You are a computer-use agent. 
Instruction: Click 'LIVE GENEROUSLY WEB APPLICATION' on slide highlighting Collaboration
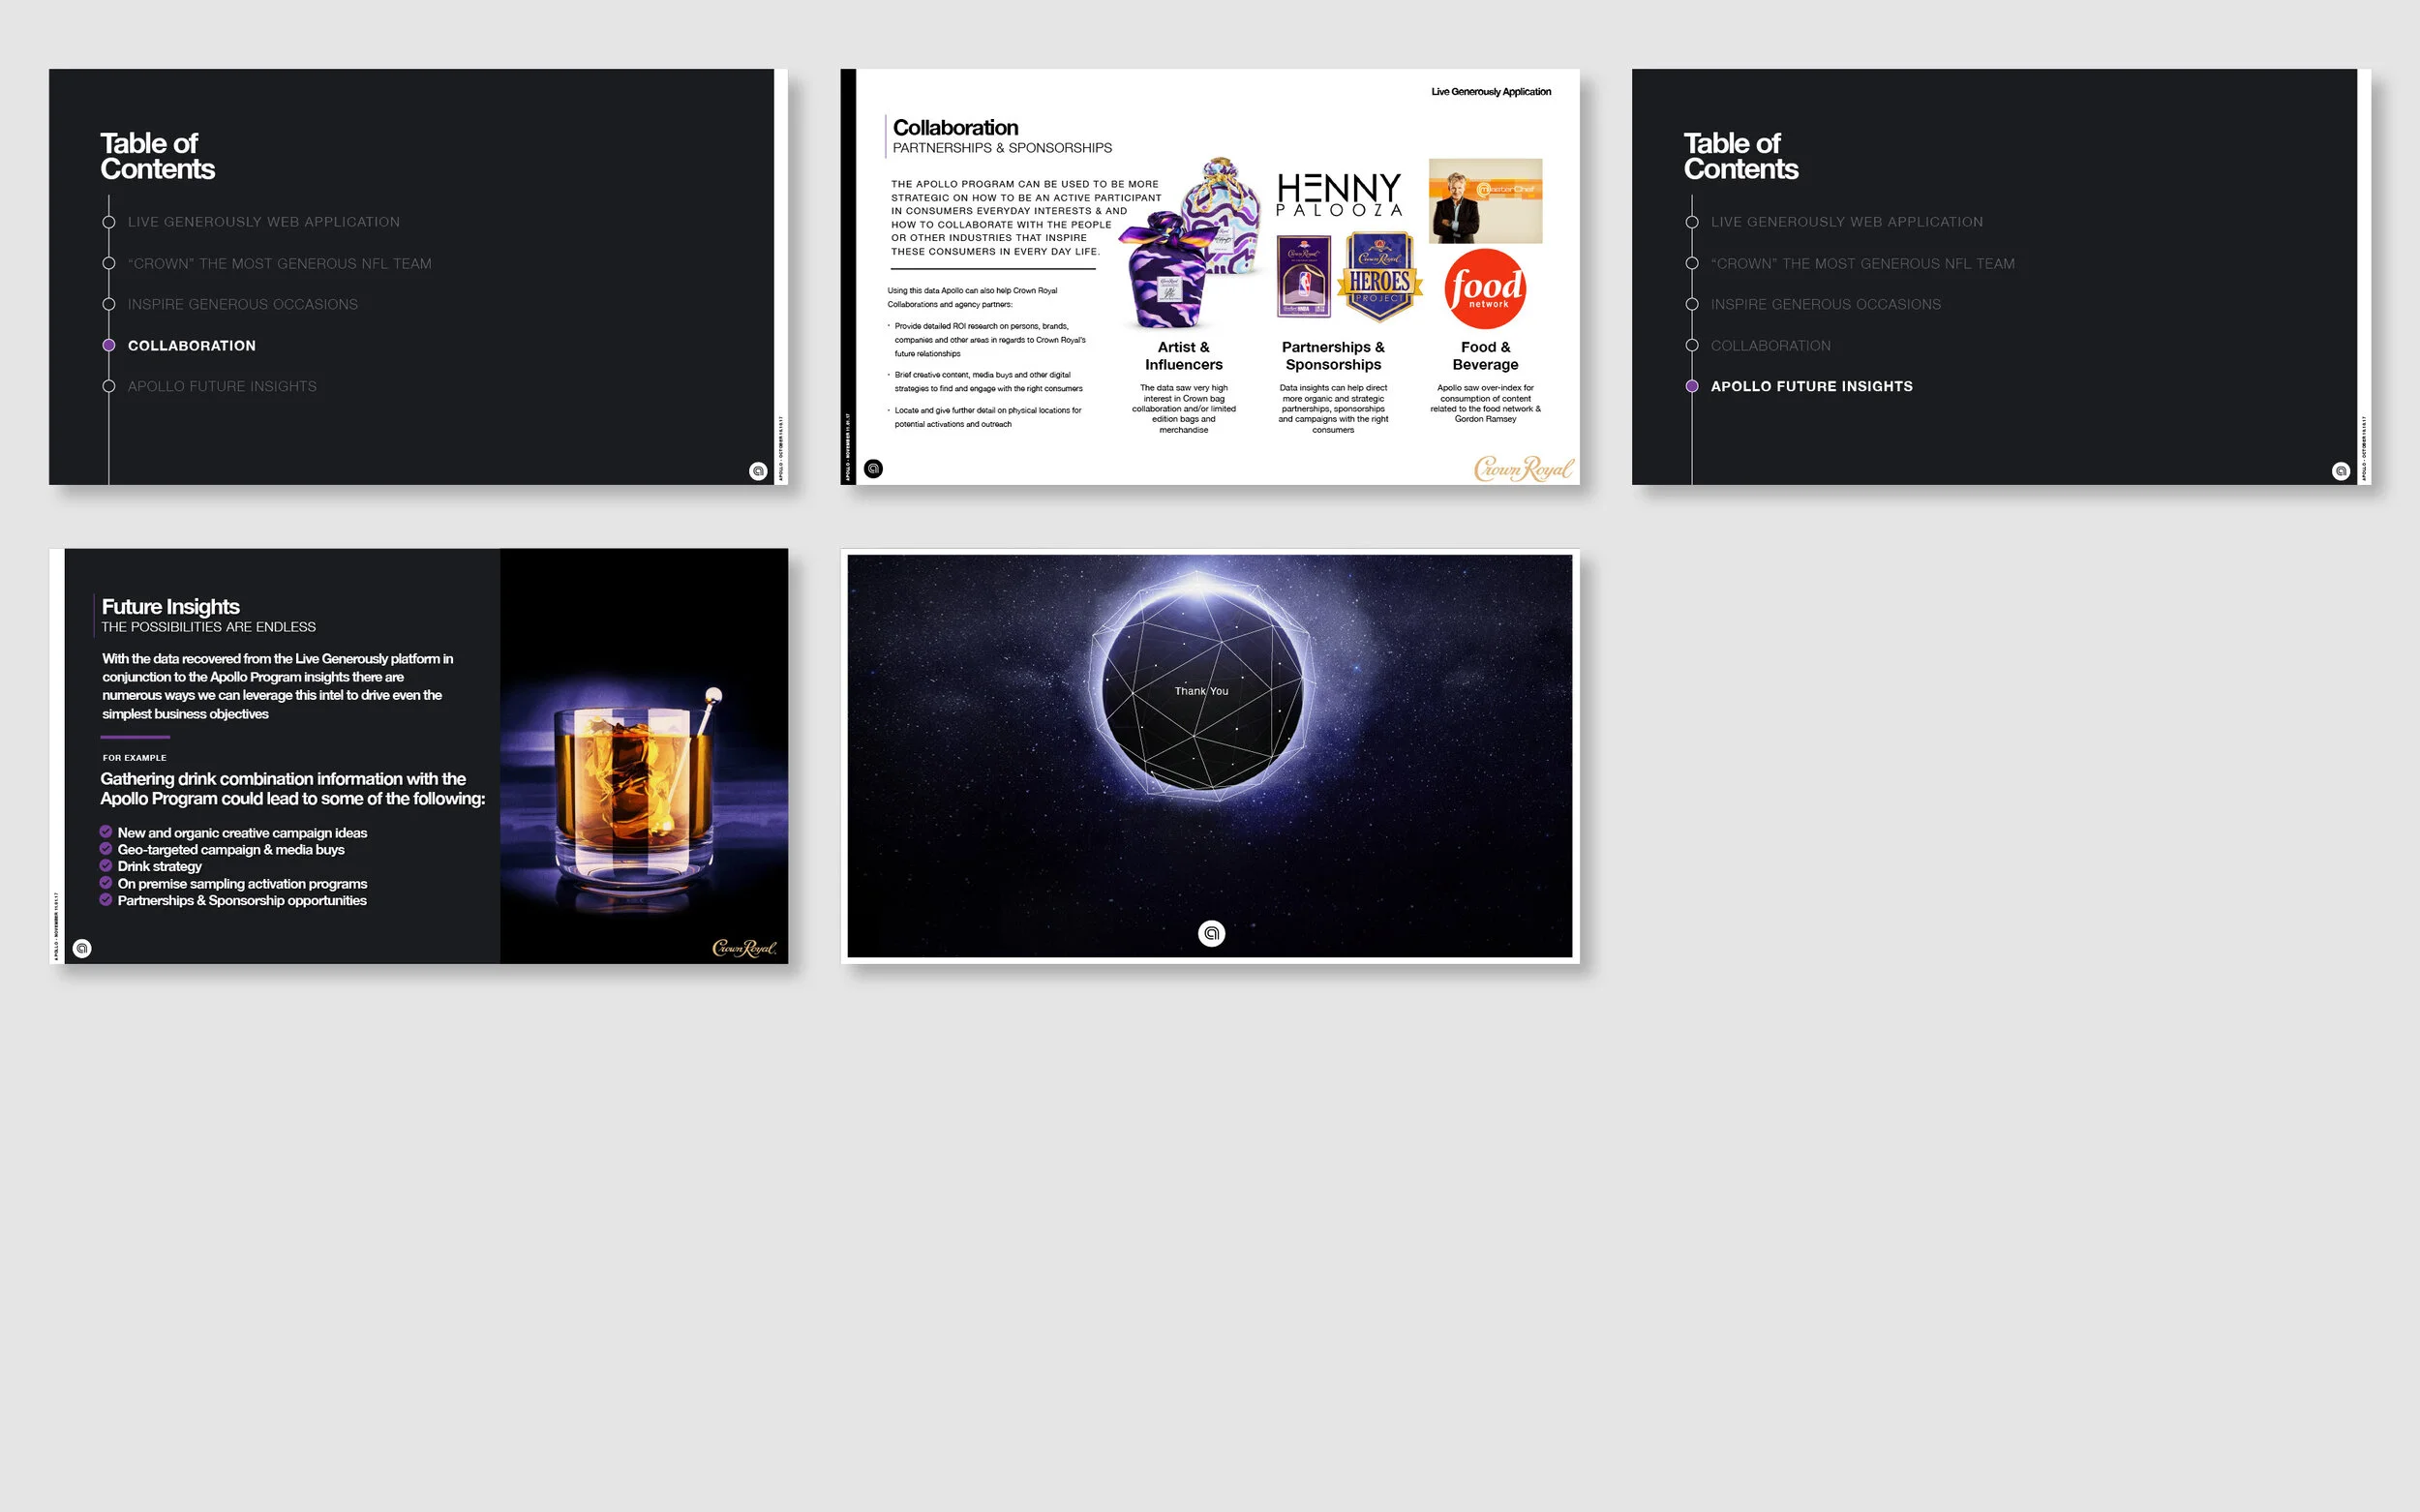(x=264, y=222)
